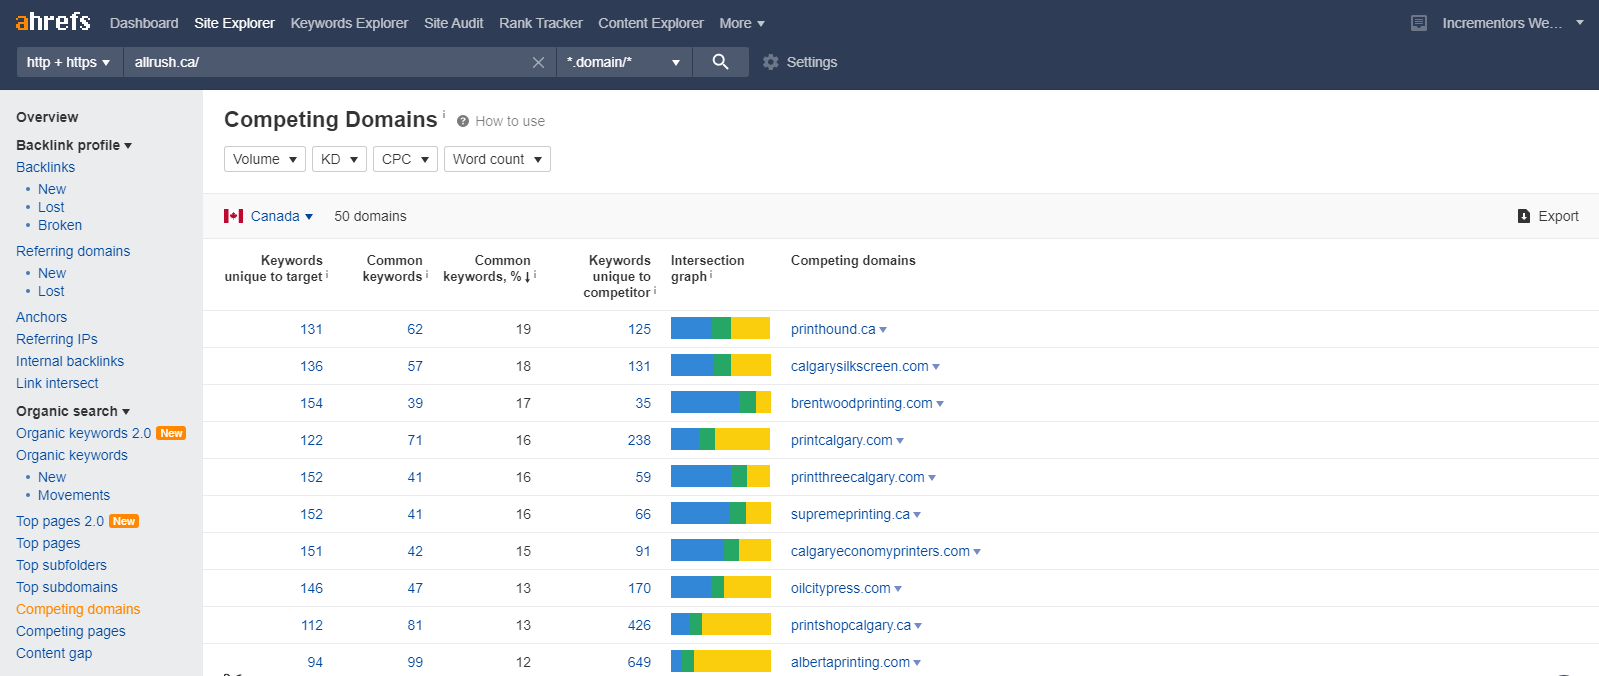Collapse the Organic search section
Image resolution: width=1599 pixels, height=676 pixels.
[73, 411]
